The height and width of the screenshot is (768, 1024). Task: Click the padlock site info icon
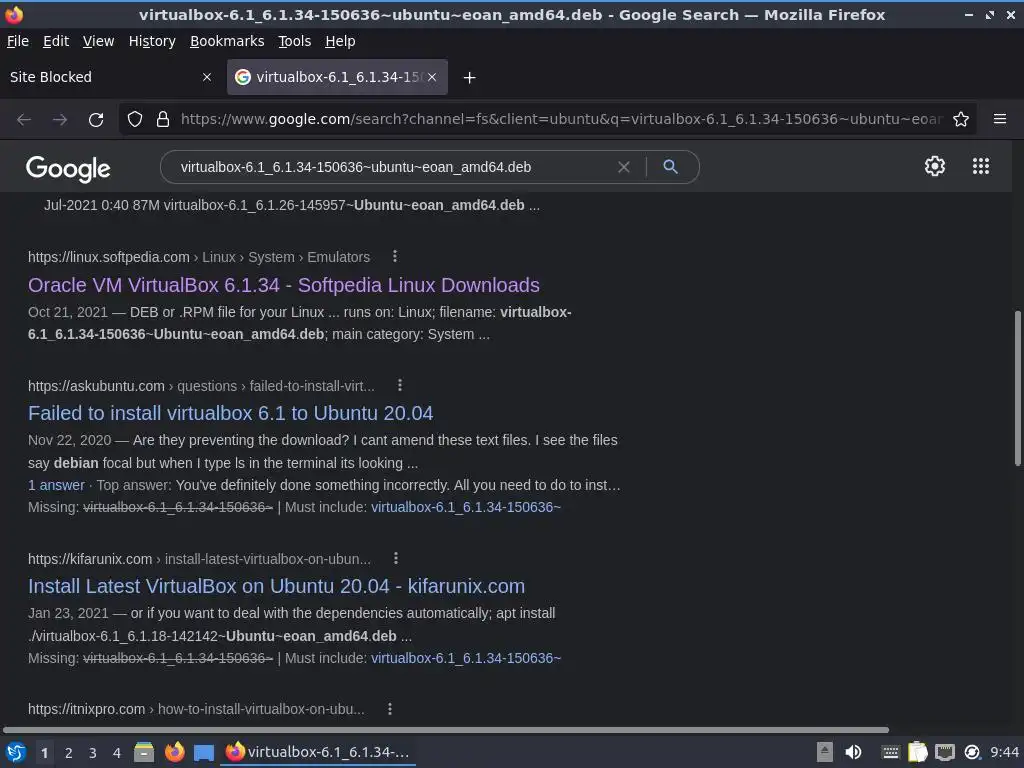pos(163,120)
